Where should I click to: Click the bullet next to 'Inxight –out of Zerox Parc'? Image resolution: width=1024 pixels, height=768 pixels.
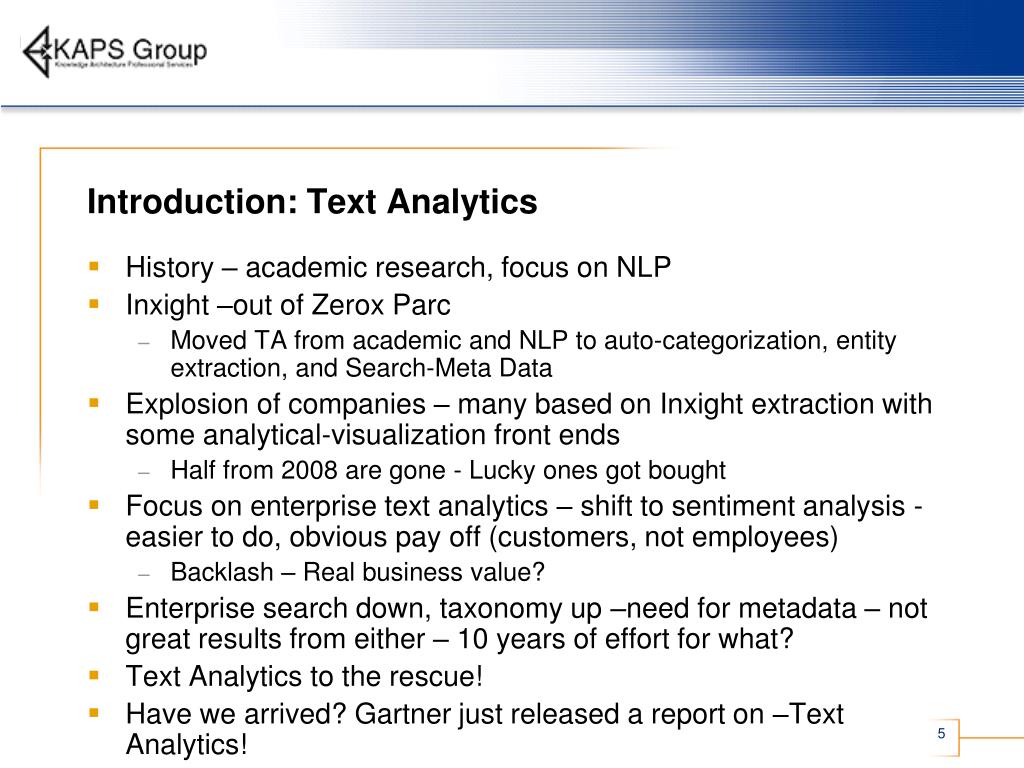(95, 303)
